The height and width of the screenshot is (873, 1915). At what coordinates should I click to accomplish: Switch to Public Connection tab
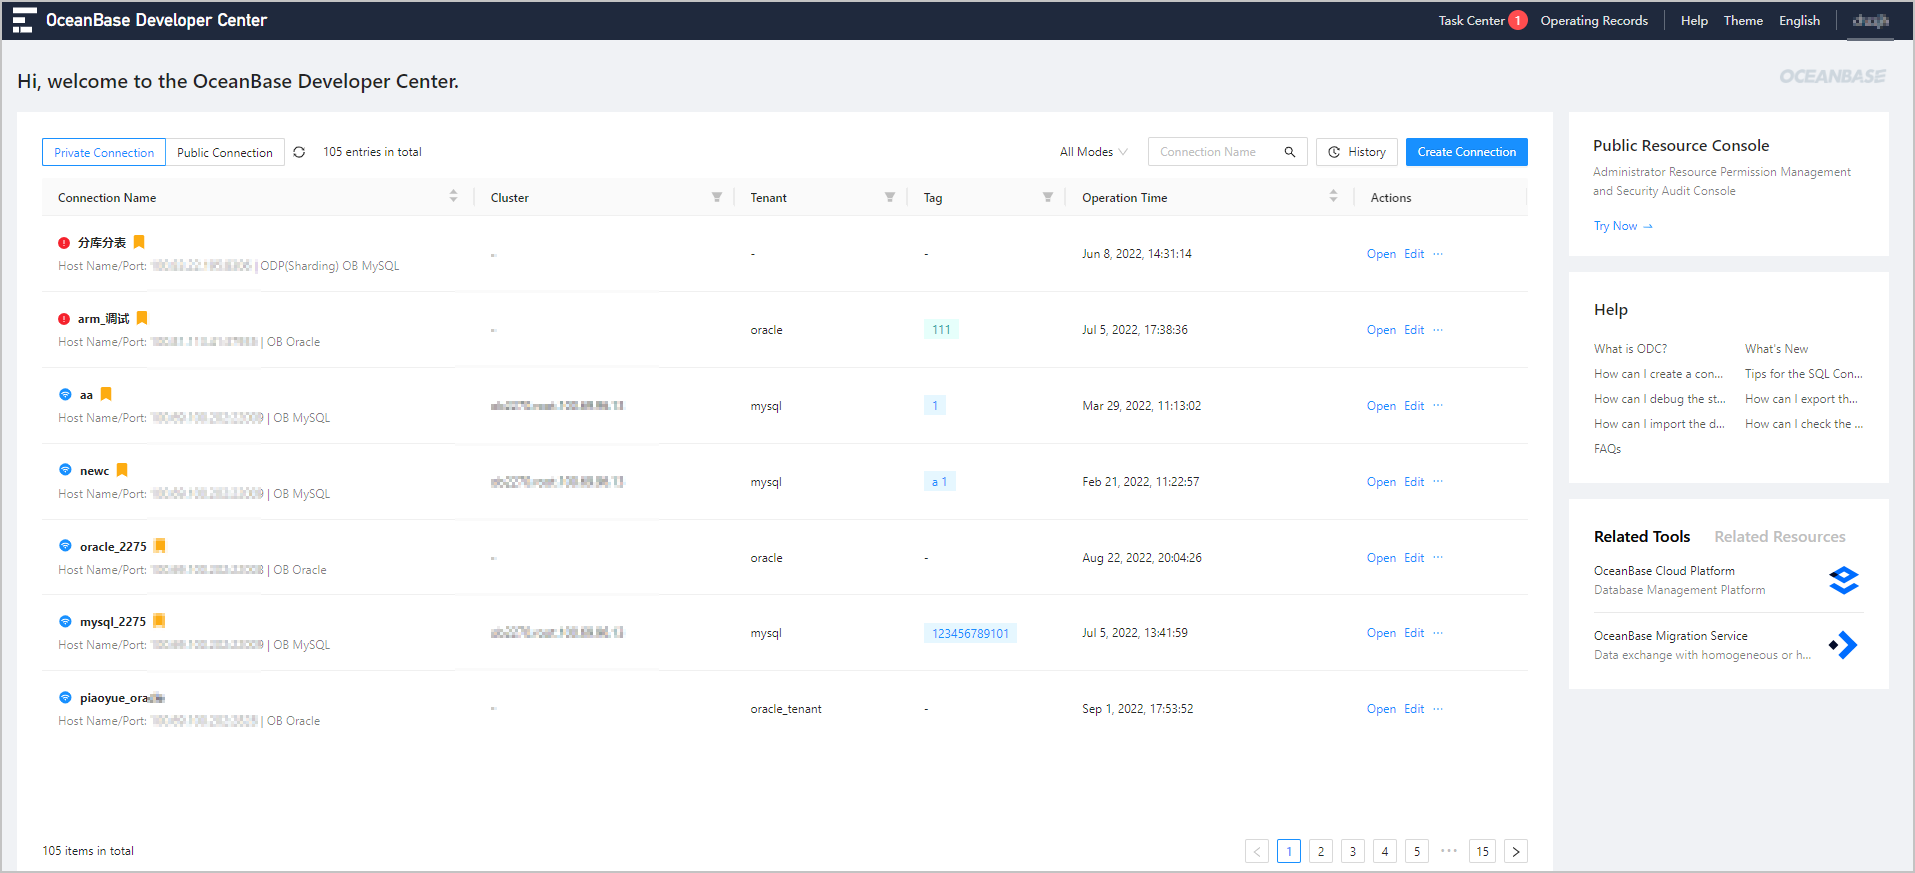pyautogui.click(x=225, y=152)
